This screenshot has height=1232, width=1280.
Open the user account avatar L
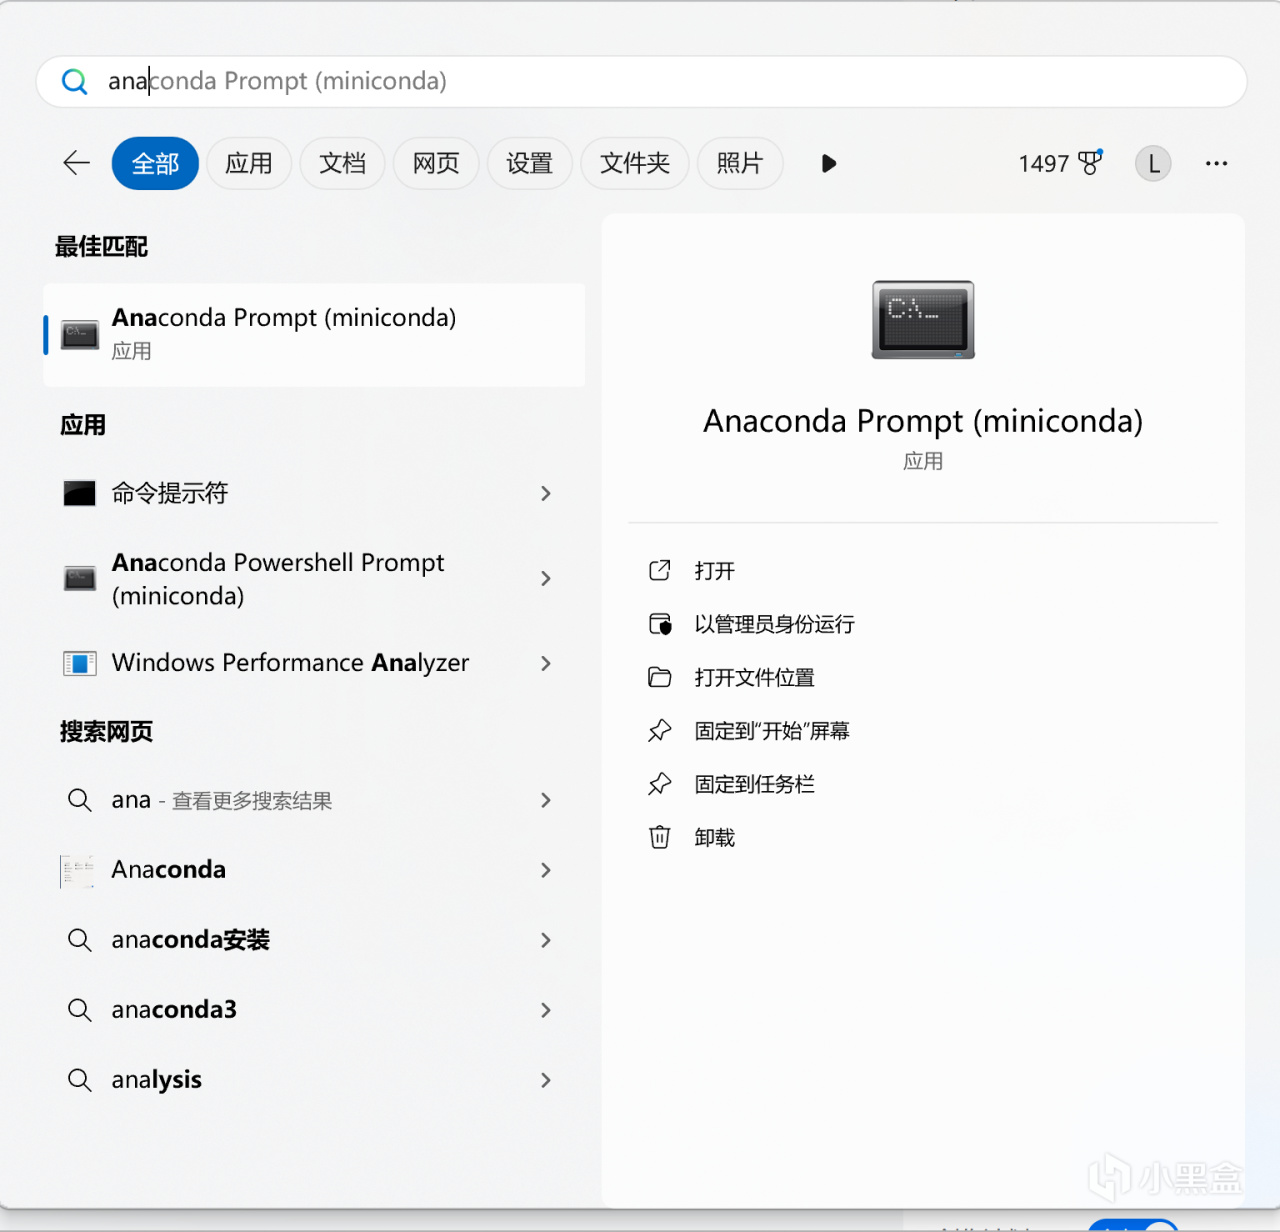tap(1153, 163)
